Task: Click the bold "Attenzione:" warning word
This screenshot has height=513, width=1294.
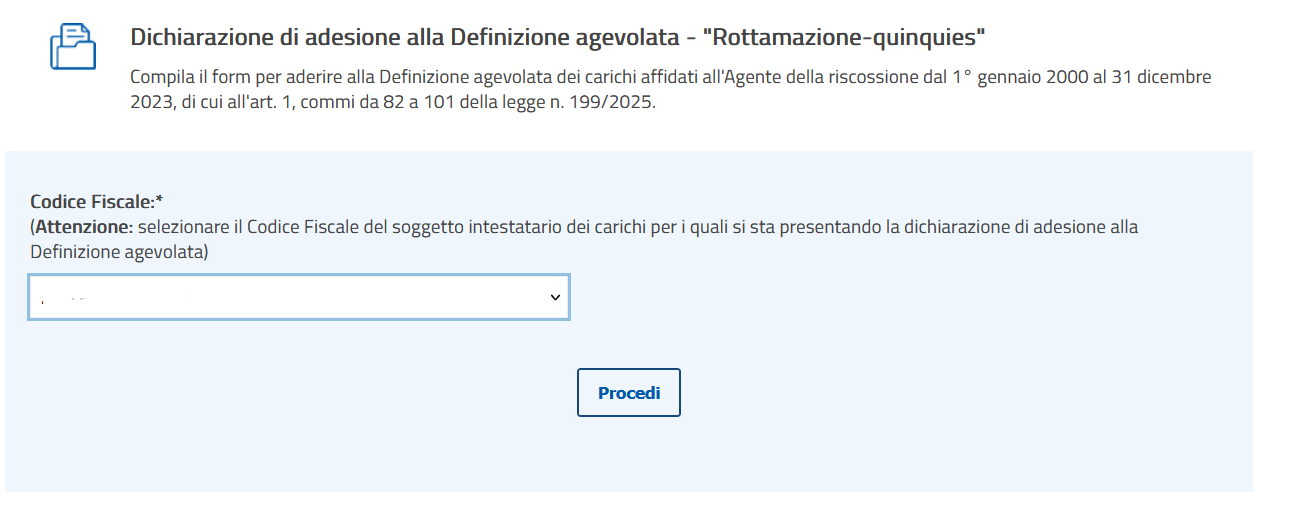Action: [x=84, y=227]
